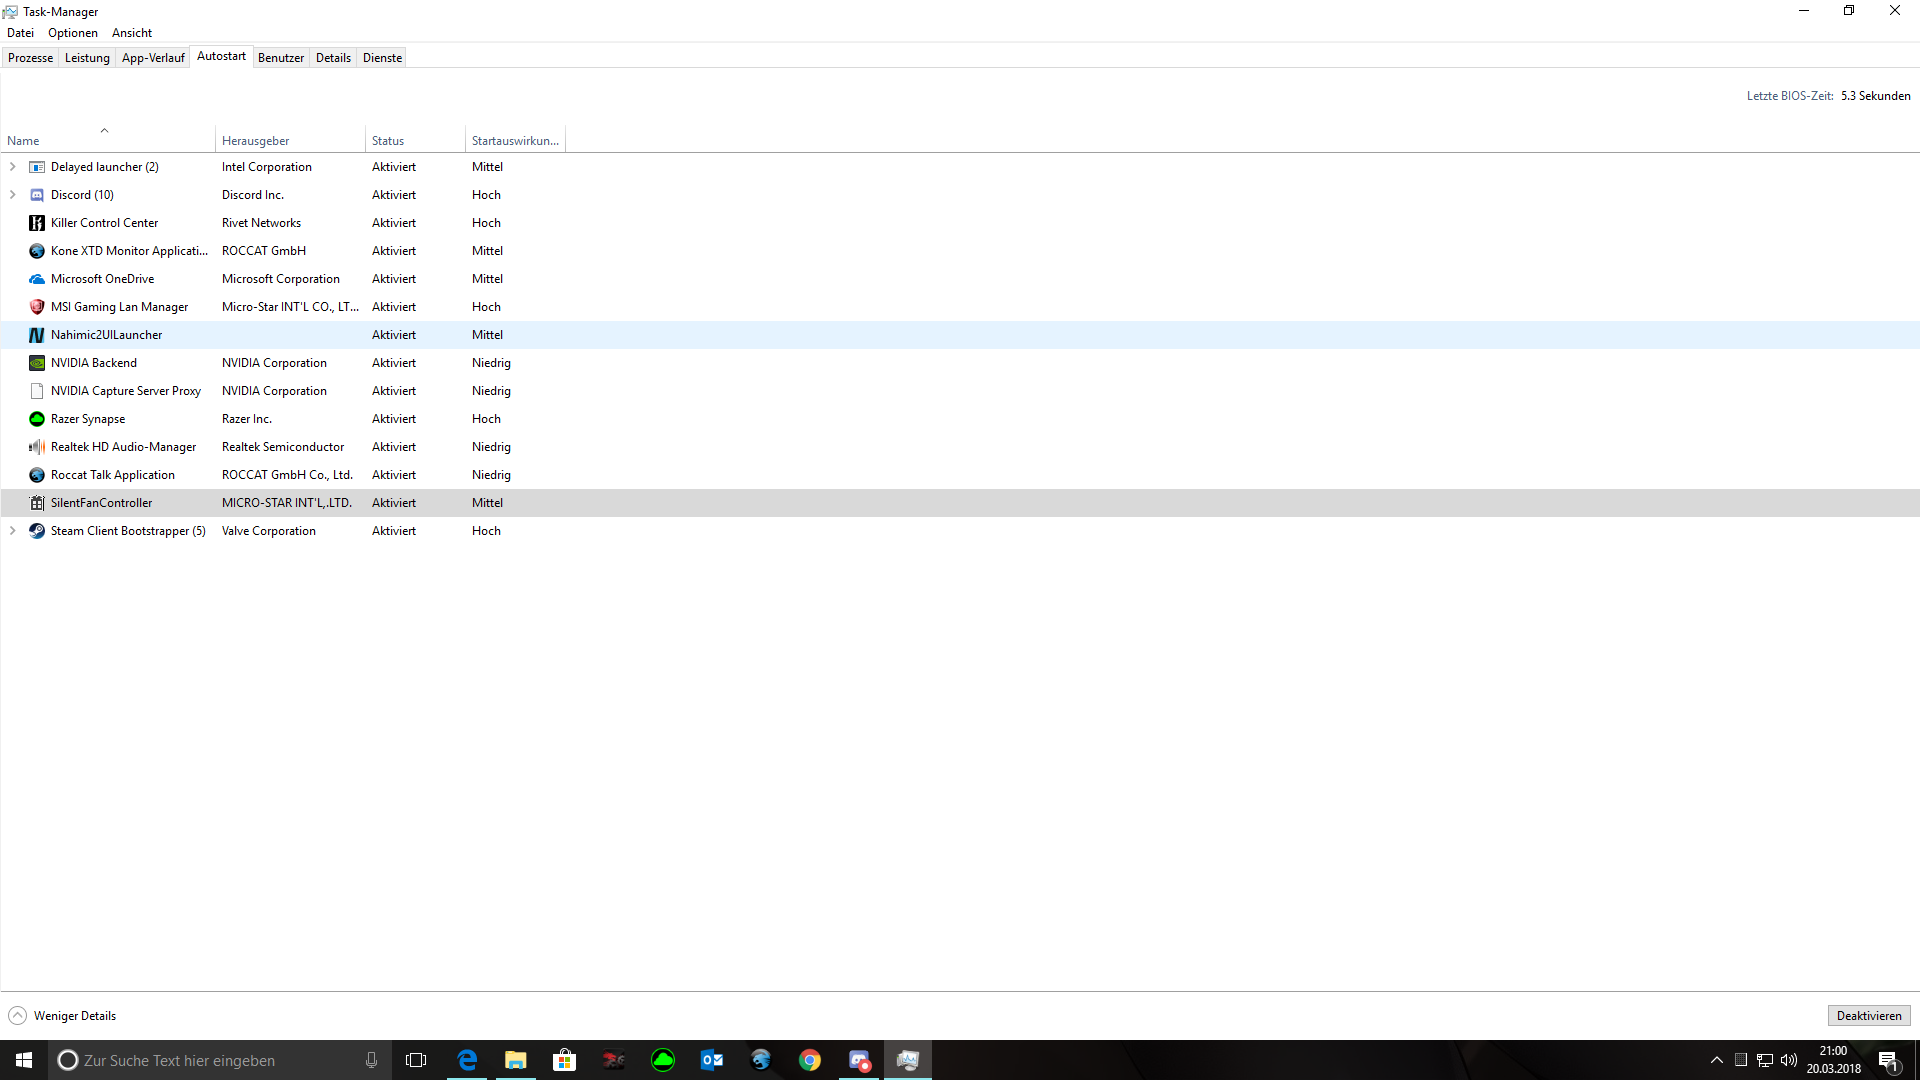Open the system tray volume icon
Image resolution: width=1920 pixels, height=1080 pixels.
(1789, 1060)
